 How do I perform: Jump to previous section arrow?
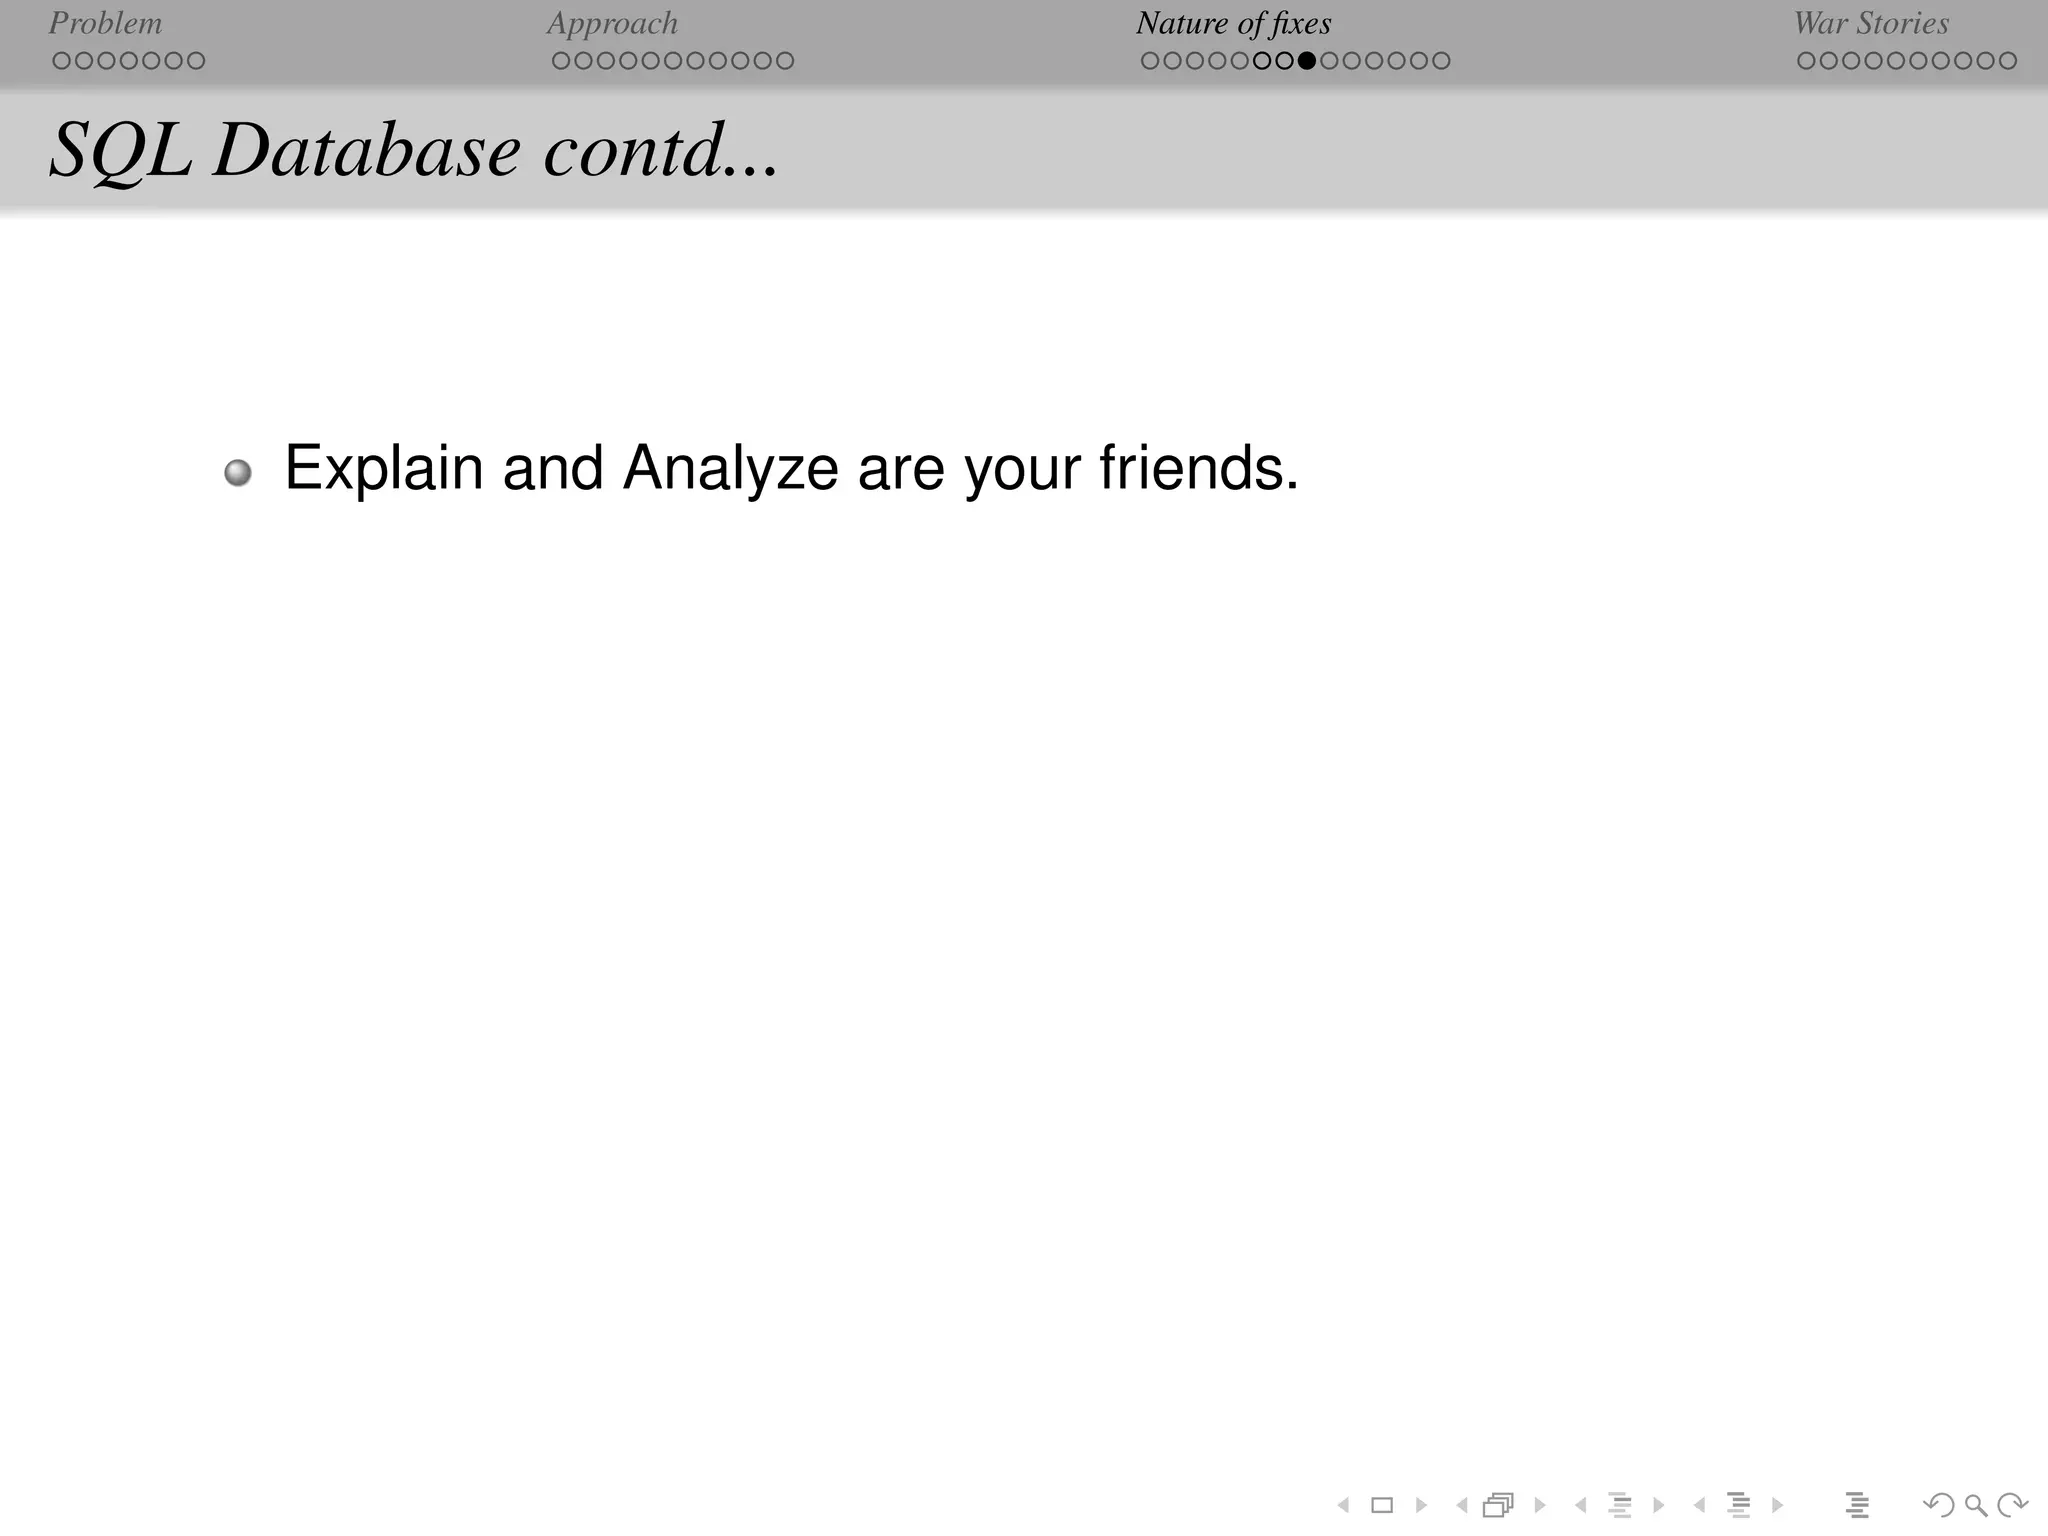[x=1699, y=1505]
